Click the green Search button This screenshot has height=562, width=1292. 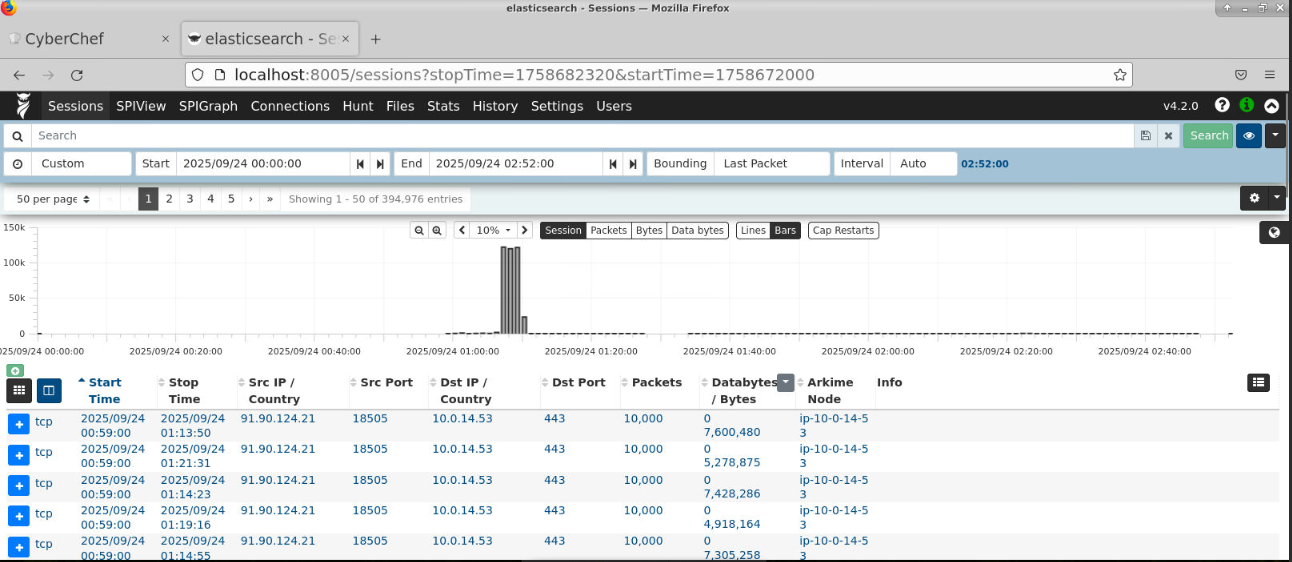point(1208,136)
